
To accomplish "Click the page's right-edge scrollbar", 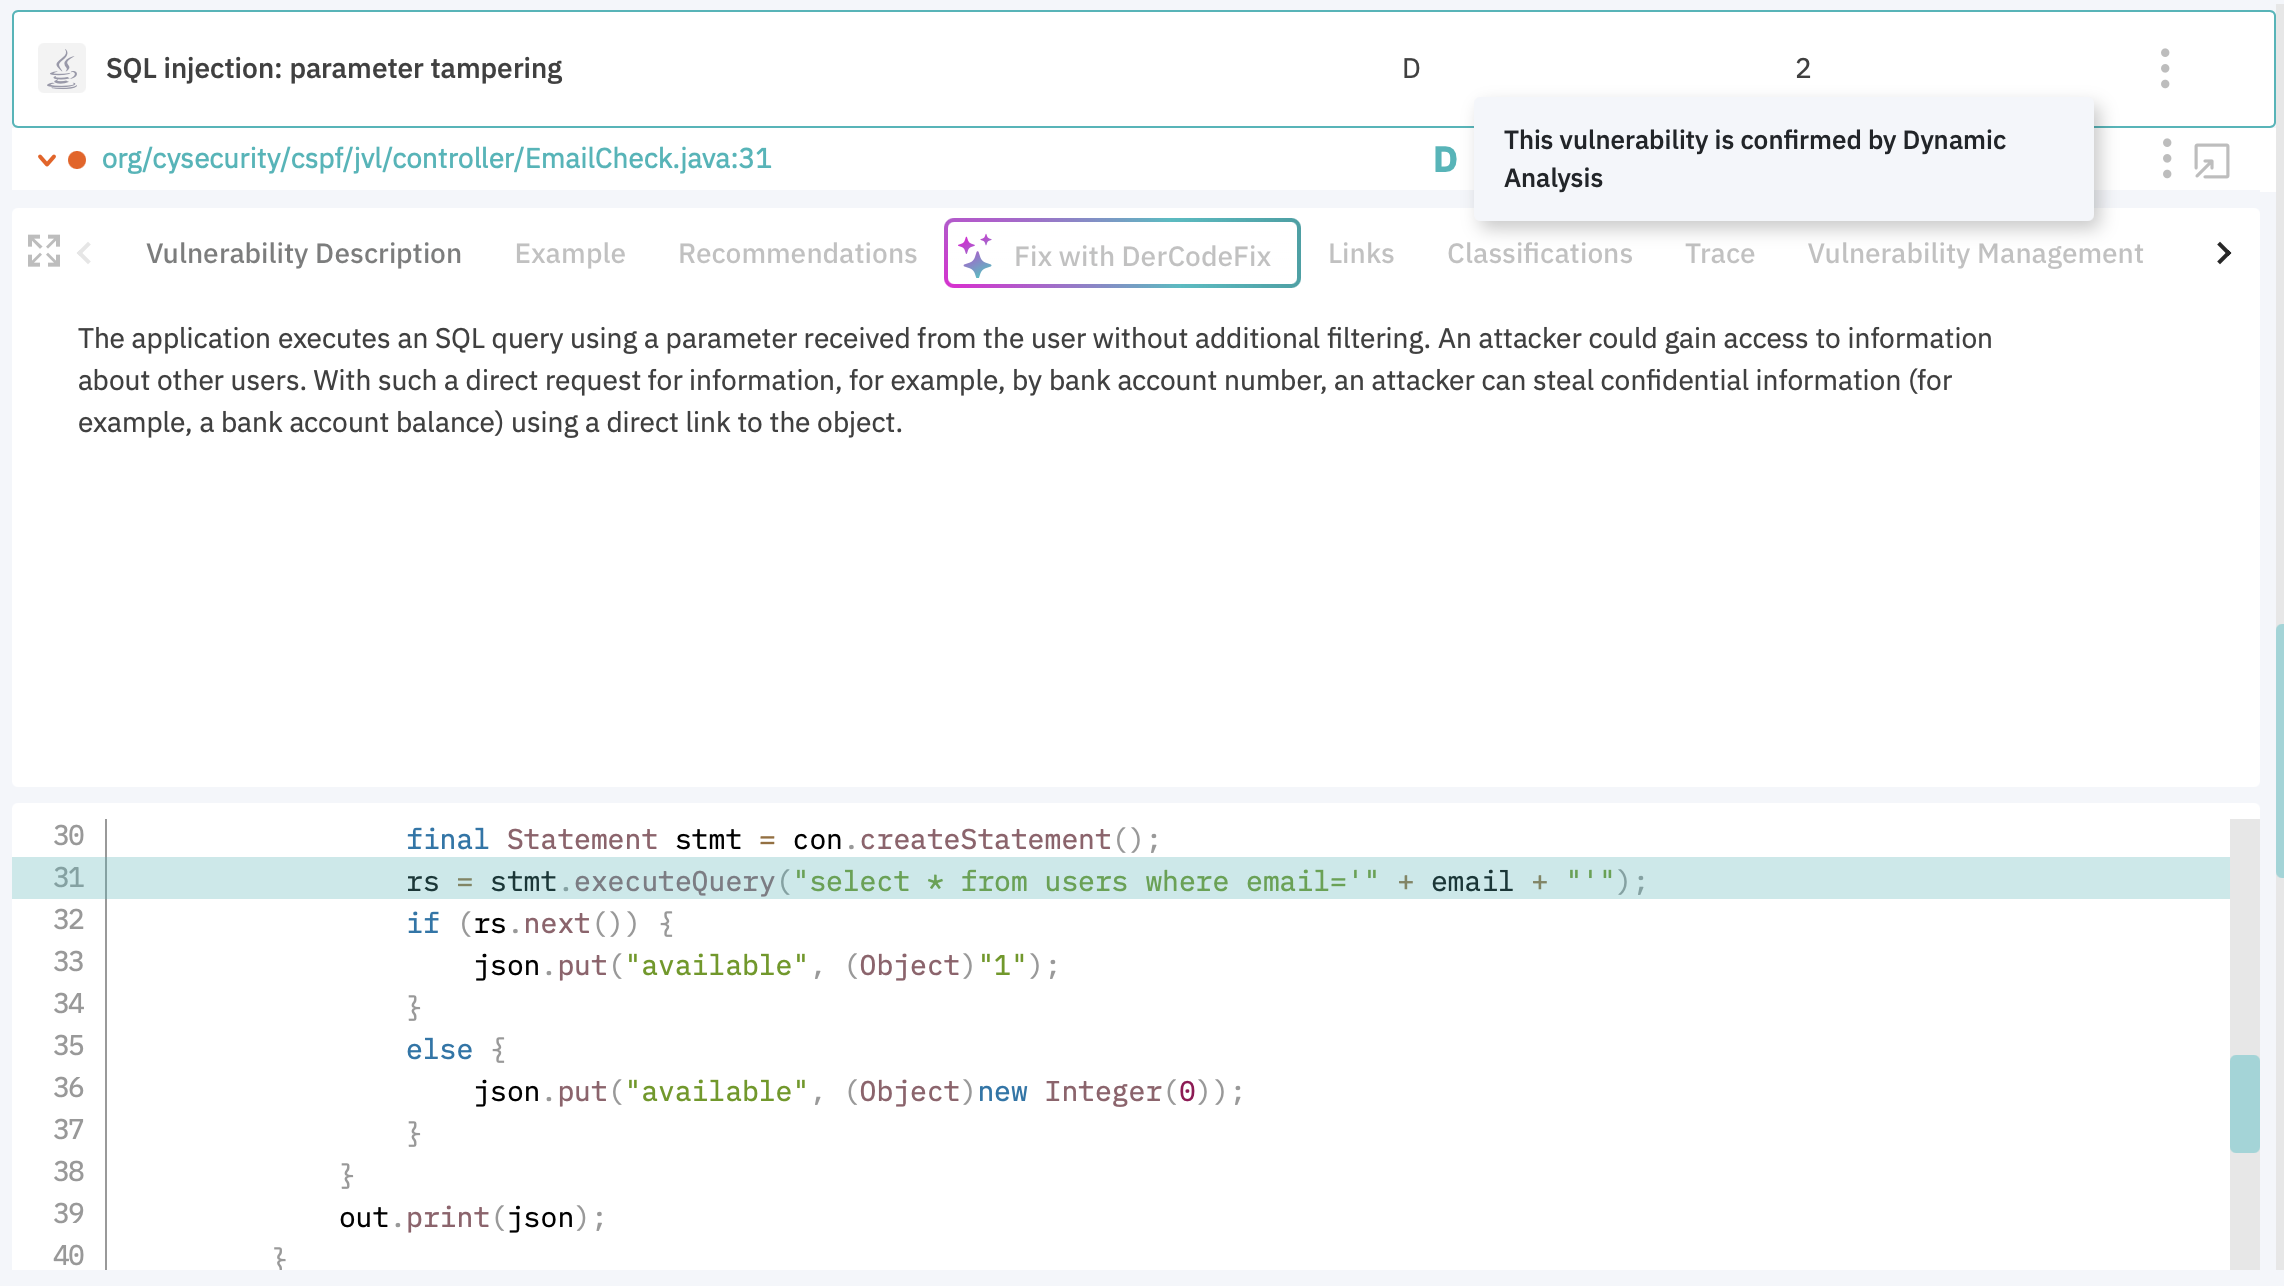I will tap(2279, 750).
